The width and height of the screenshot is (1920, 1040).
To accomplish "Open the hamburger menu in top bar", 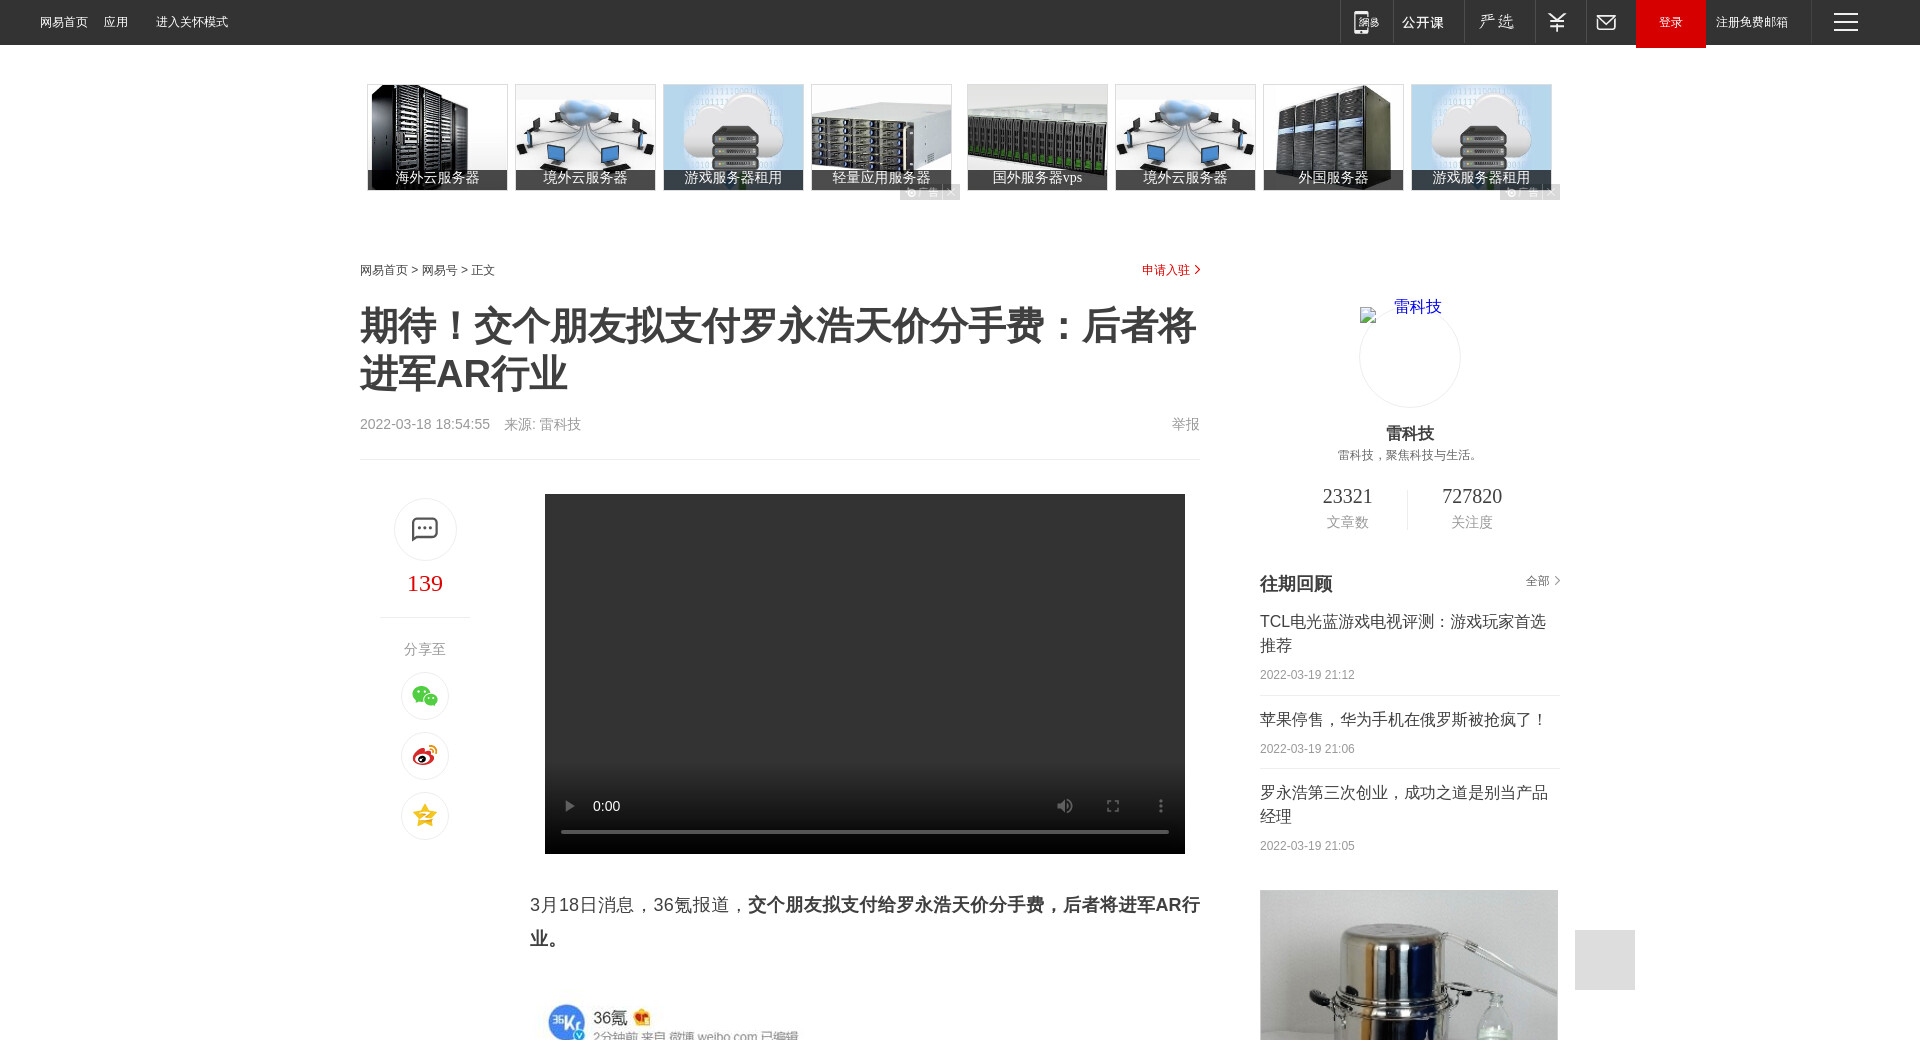I will pos(1845,22).
